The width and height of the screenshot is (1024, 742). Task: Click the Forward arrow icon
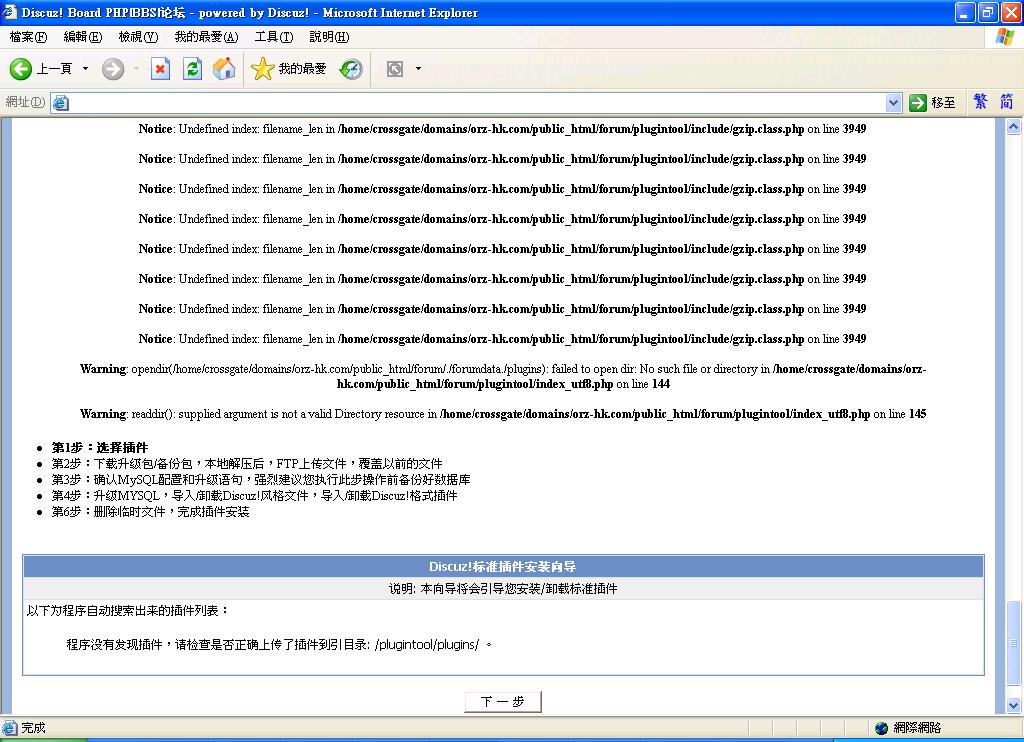point(113,69)
